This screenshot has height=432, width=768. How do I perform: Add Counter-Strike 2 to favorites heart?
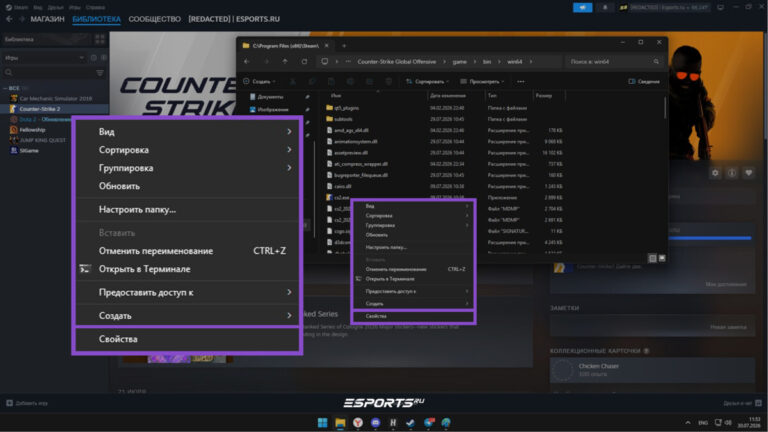pos(748,173)
